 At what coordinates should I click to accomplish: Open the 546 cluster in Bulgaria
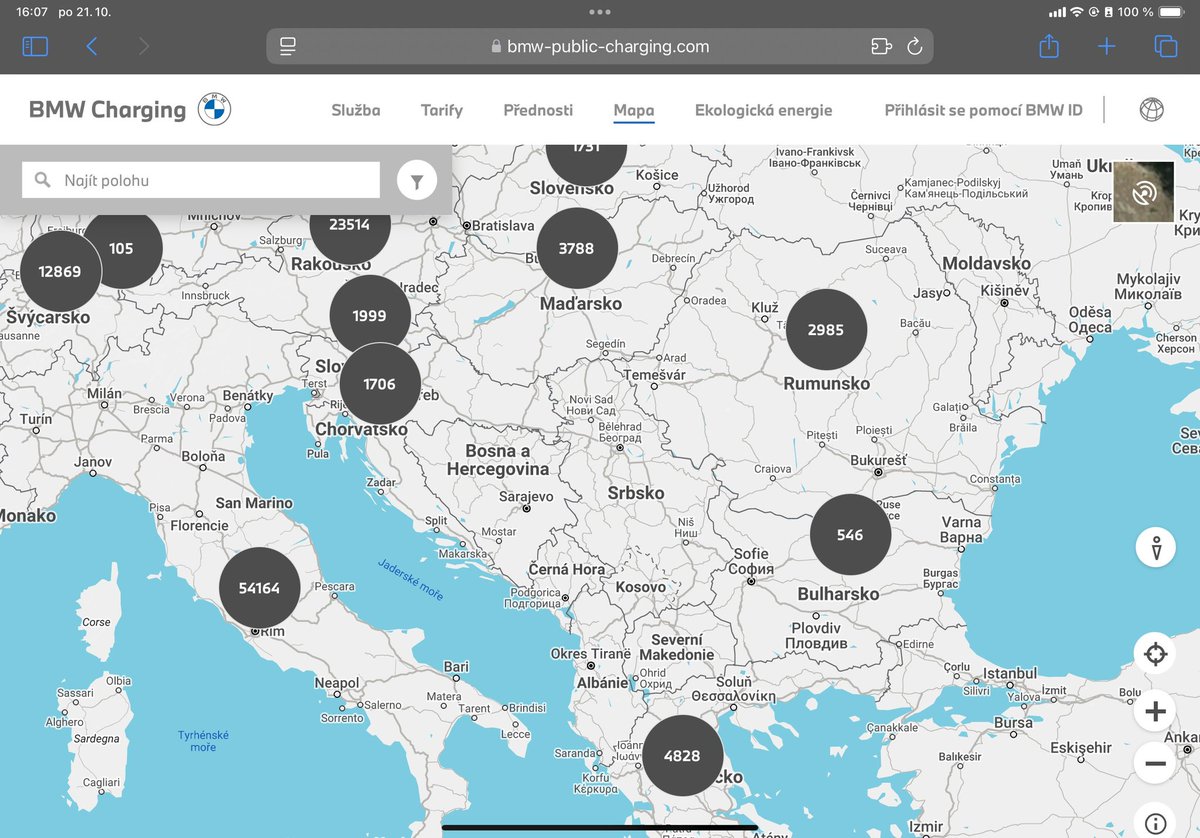[849, 535]
